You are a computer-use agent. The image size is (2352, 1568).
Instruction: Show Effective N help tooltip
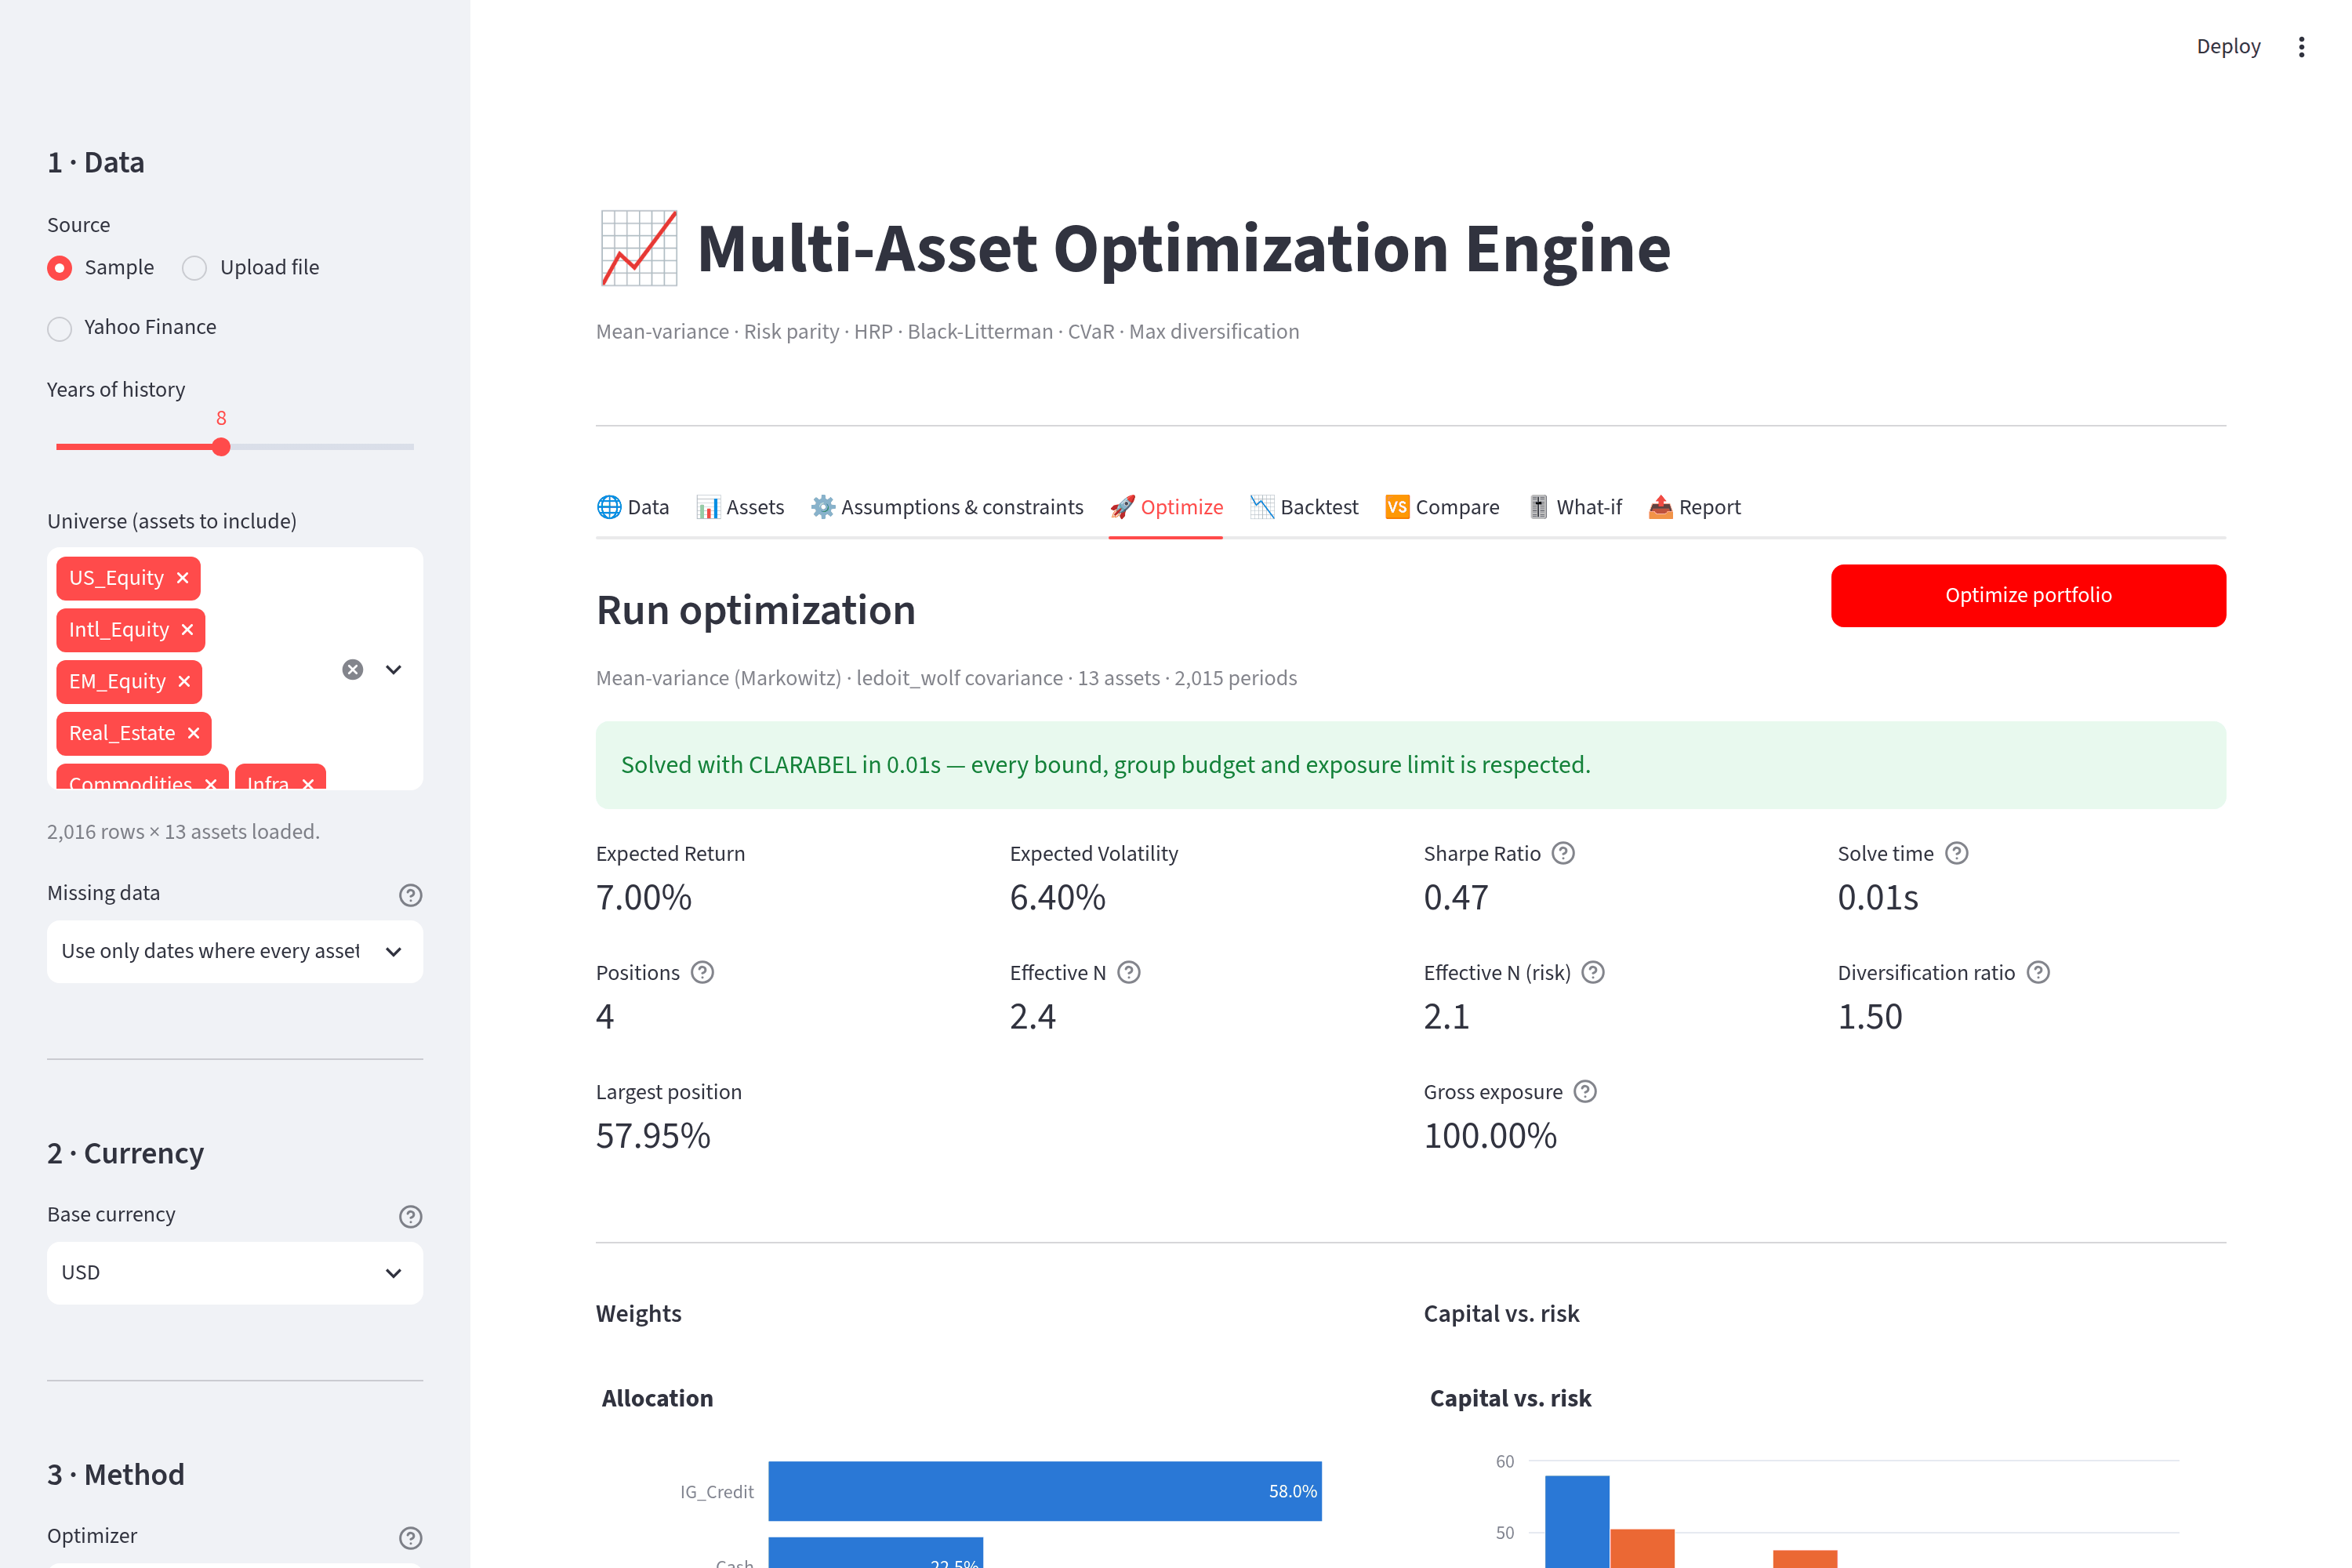(x=1129, y=972)
